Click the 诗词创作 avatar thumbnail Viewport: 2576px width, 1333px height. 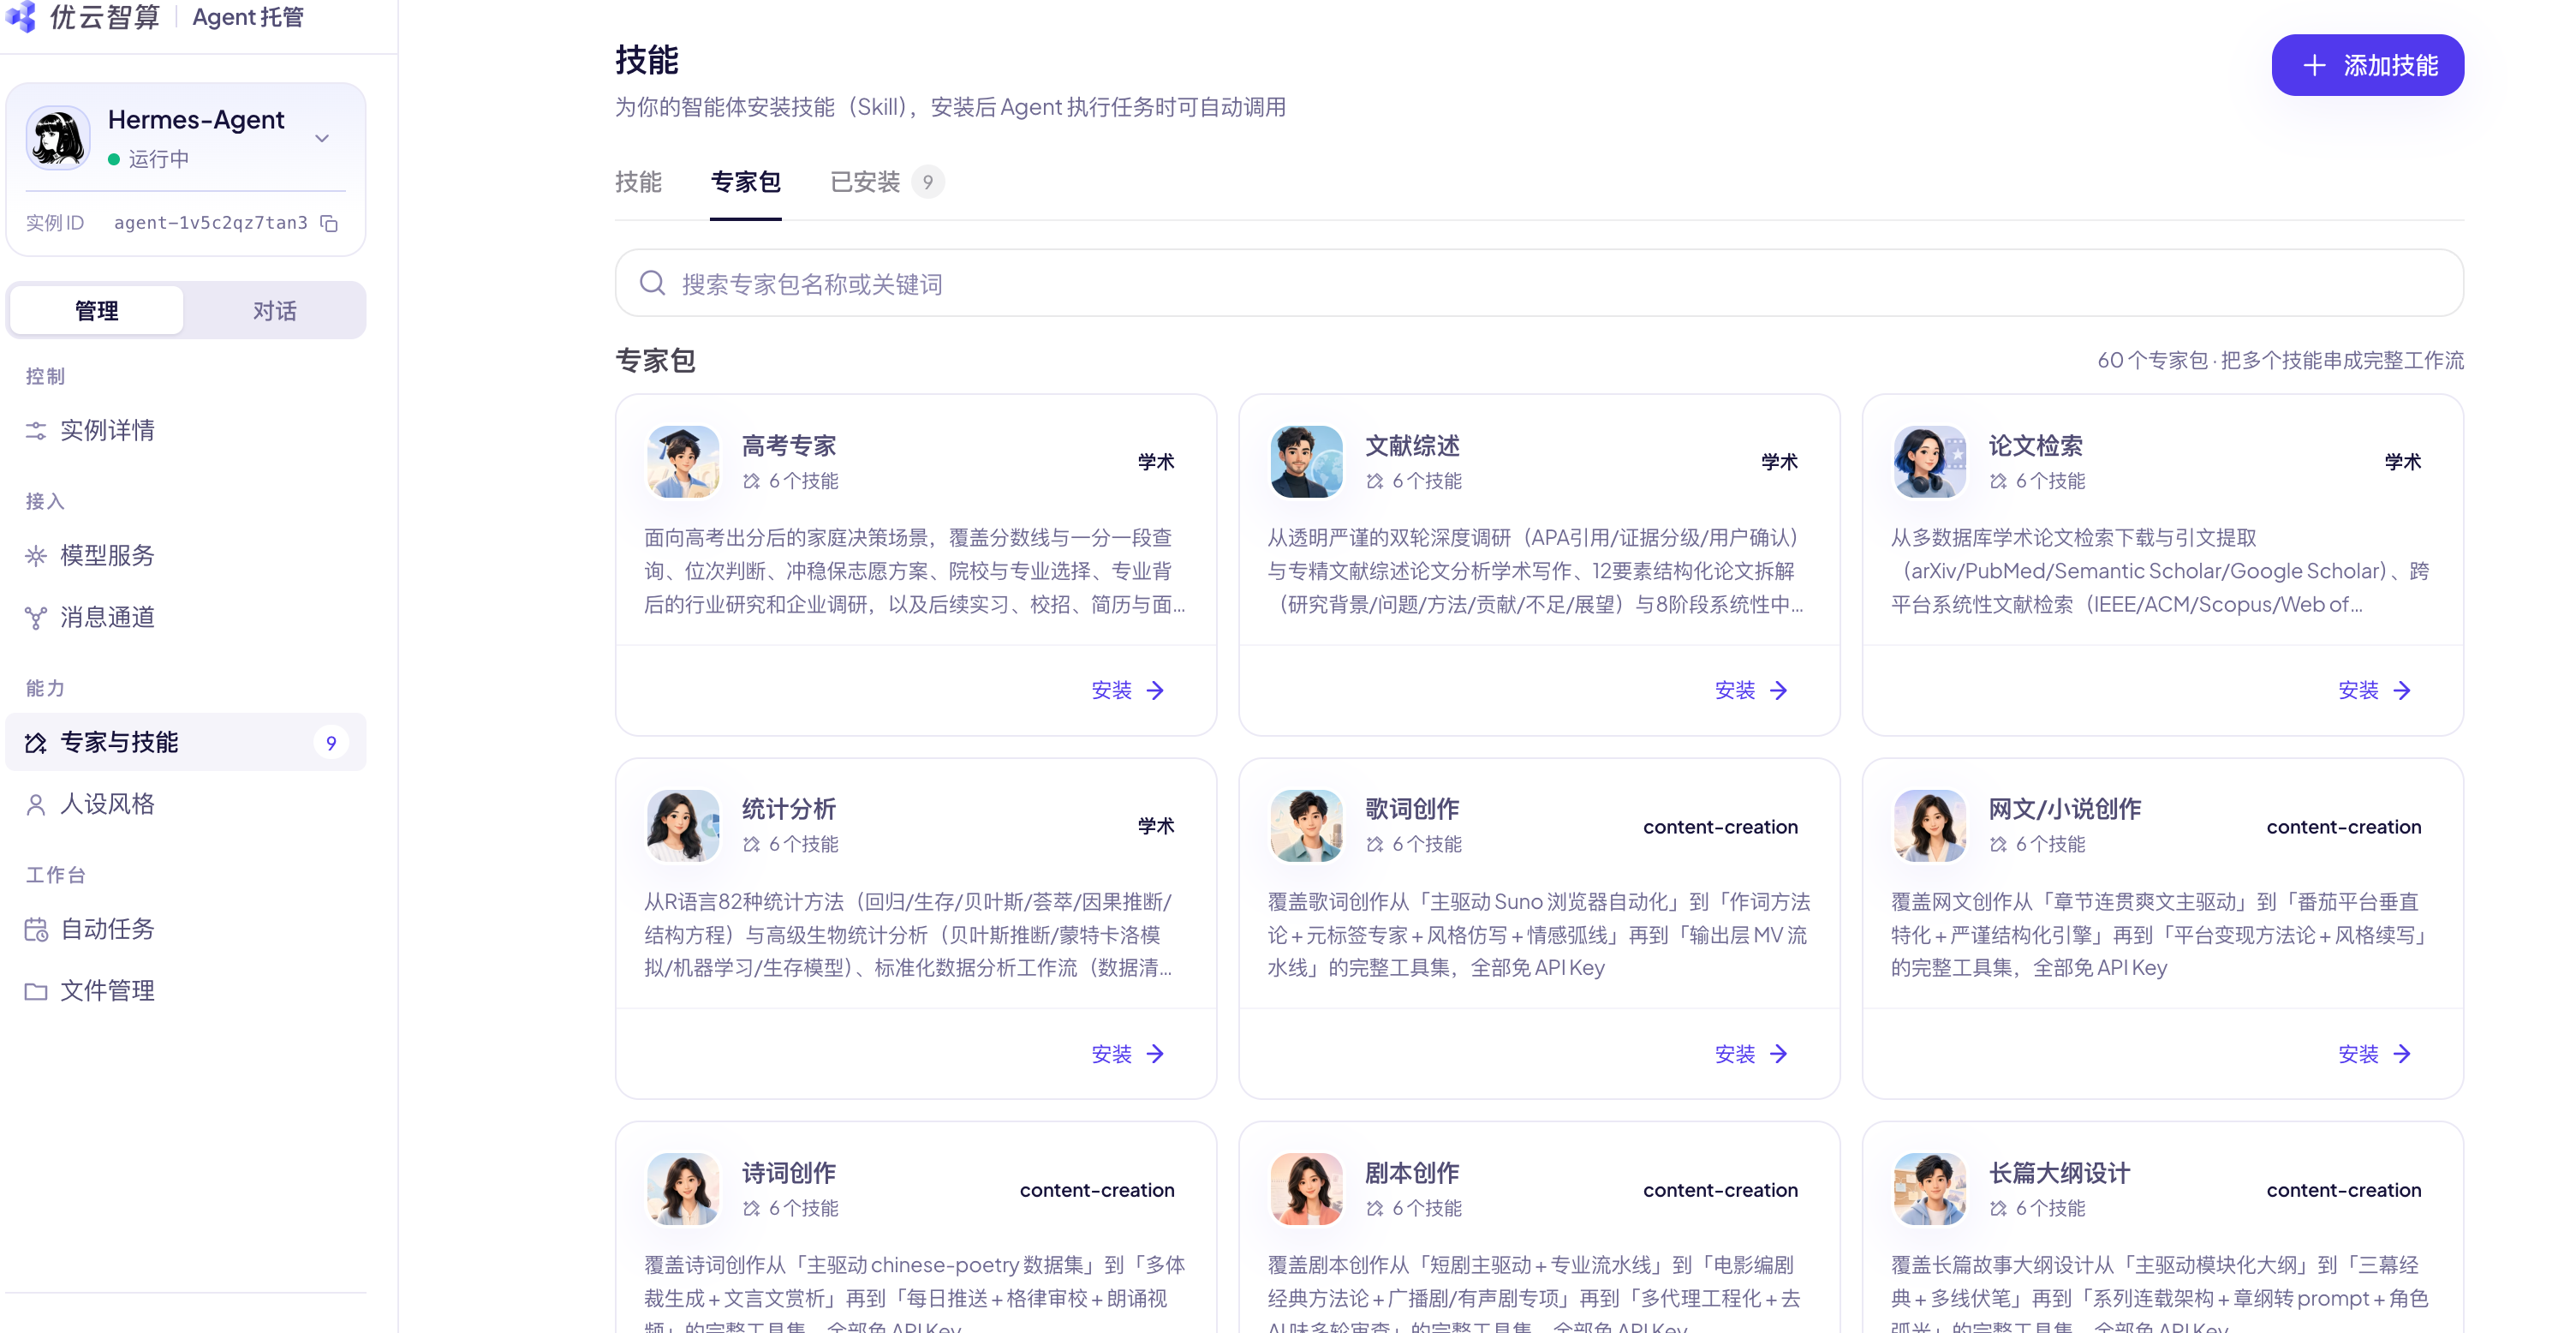[x=683, y=1189]
